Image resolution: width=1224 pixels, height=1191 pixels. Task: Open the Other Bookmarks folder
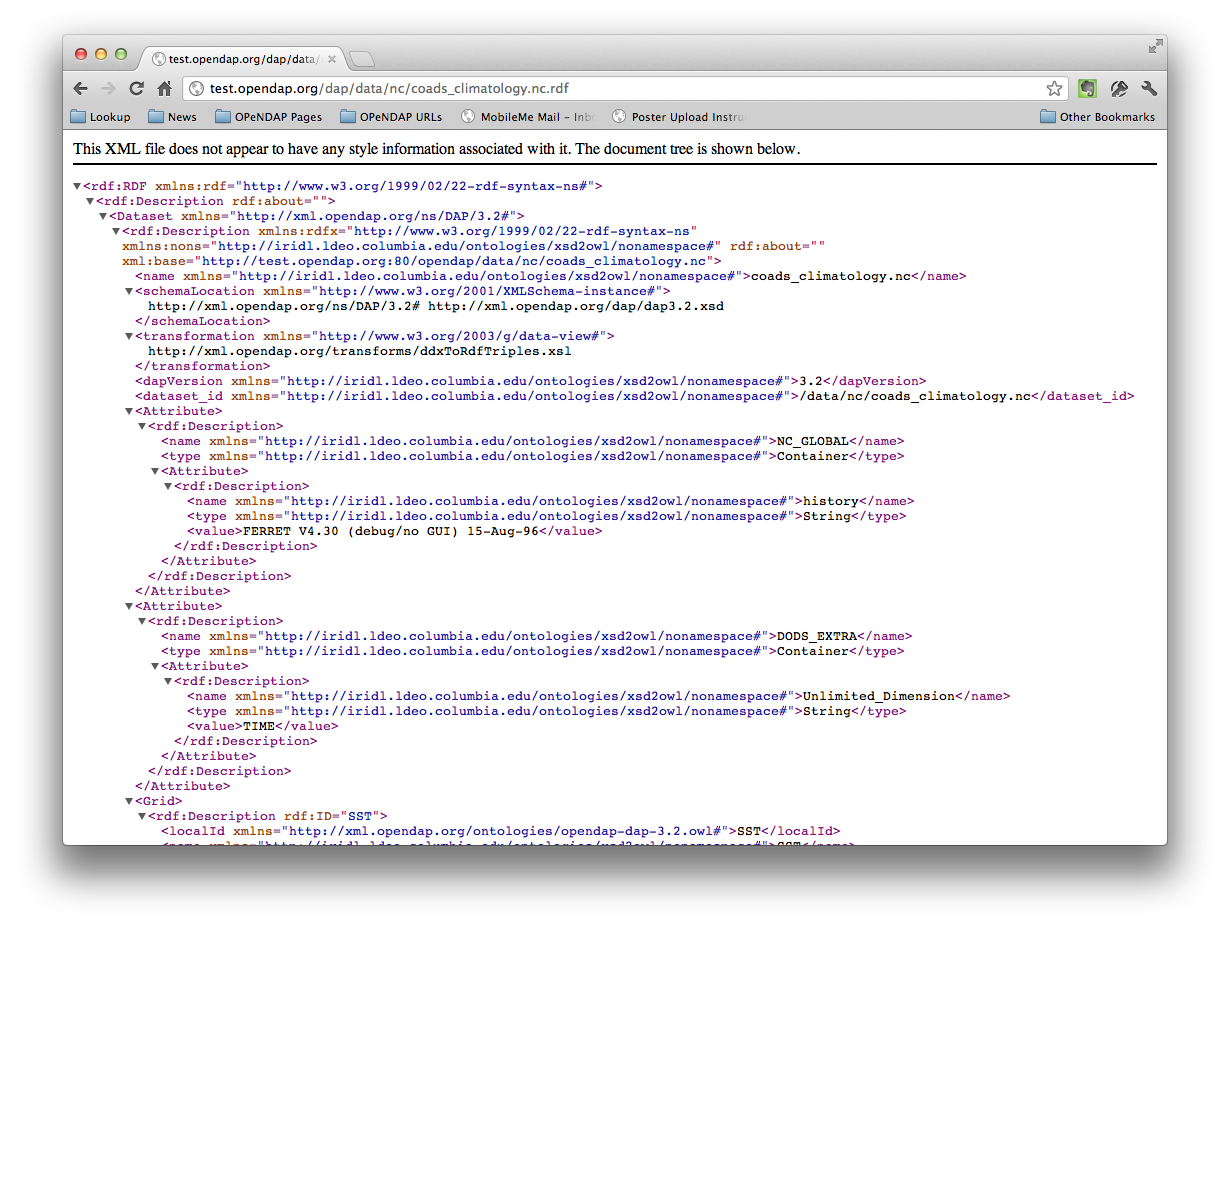1097,117
